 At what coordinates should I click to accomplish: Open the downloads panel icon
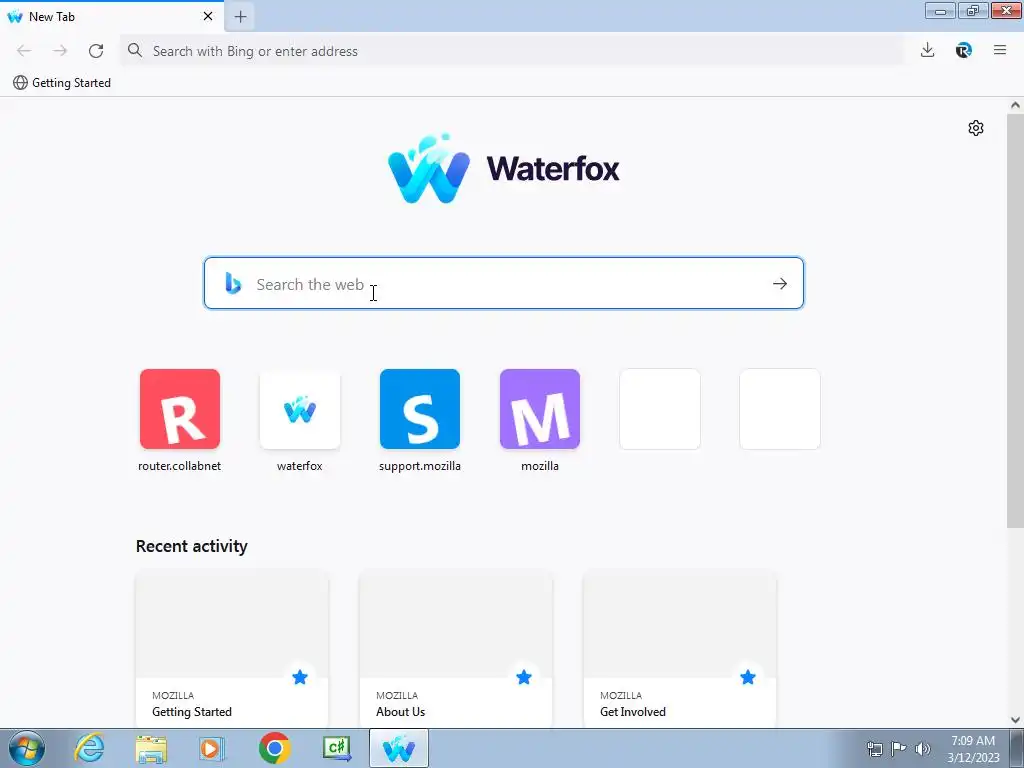click(927, 50)
